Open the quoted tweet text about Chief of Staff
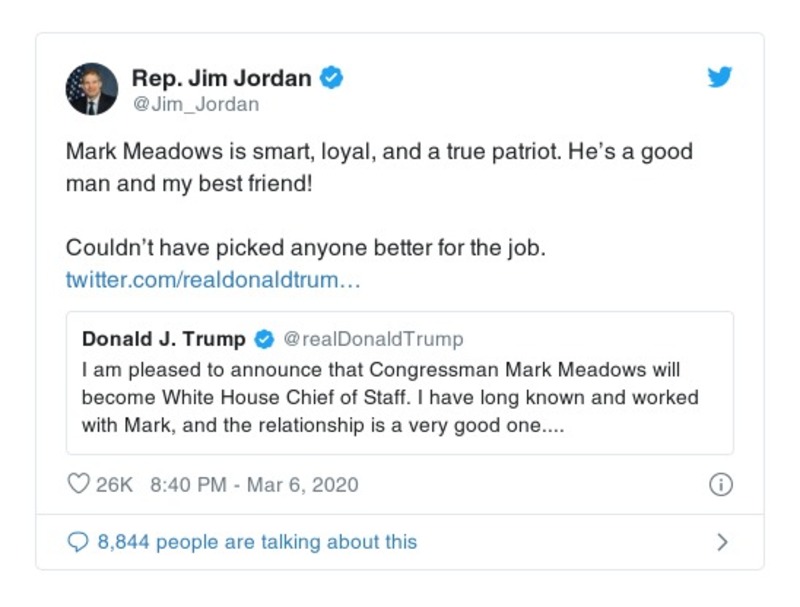Screen dimensions: 800x607 click(390, 397)
